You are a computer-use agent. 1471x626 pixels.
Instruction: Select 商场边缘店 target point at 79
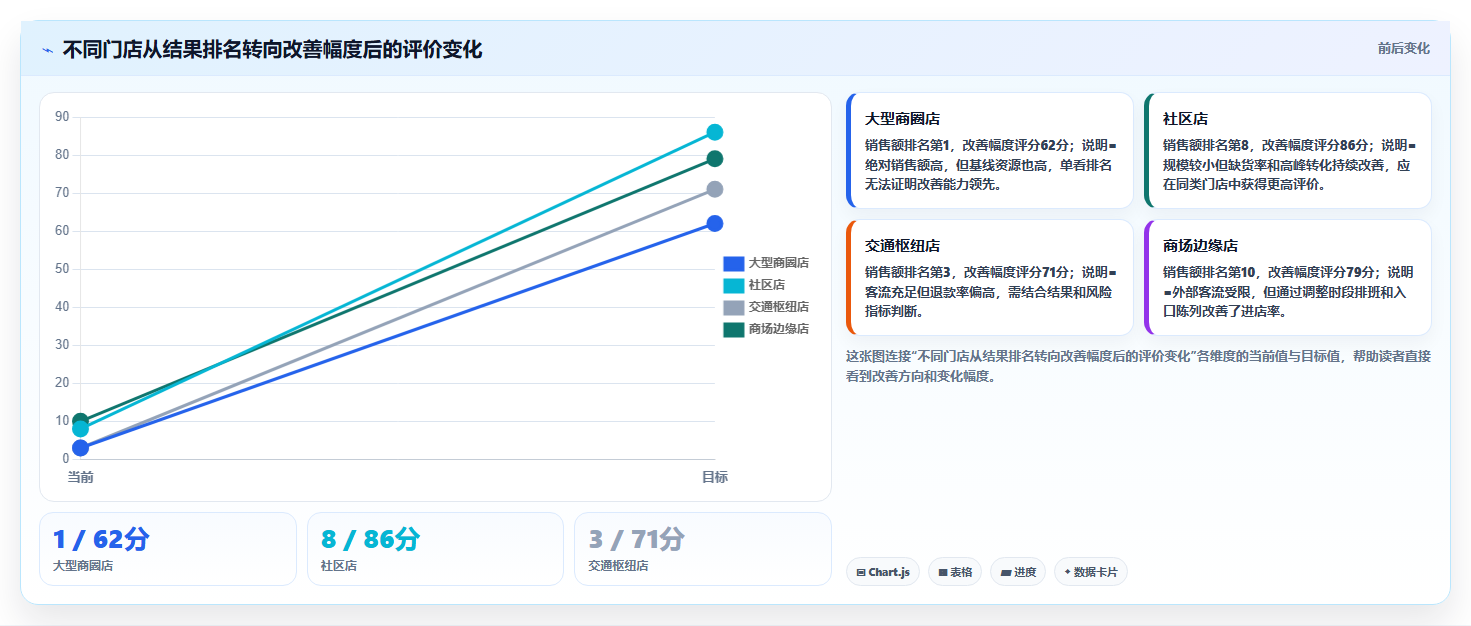[715, 159]
